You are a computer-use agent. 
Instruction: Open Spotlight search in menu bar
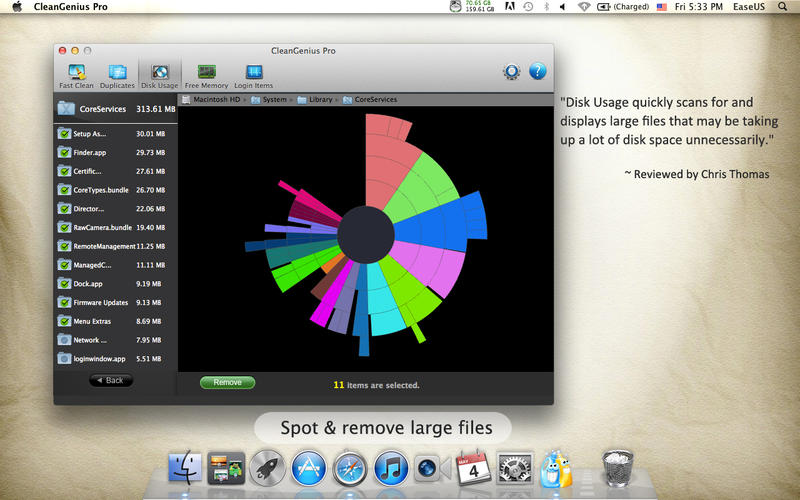point(782,7)
